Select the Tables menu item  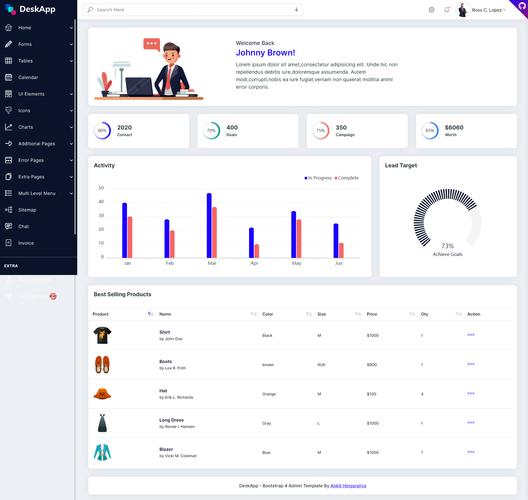point(37,61)
